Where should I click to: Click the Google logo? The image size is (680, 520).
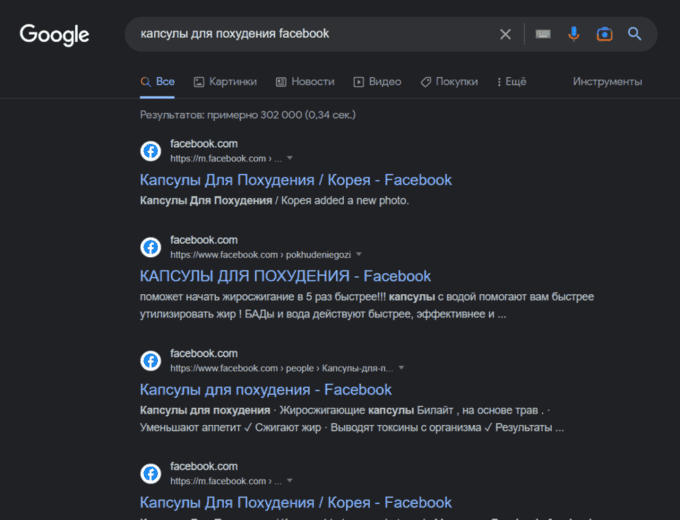(54, 35)
